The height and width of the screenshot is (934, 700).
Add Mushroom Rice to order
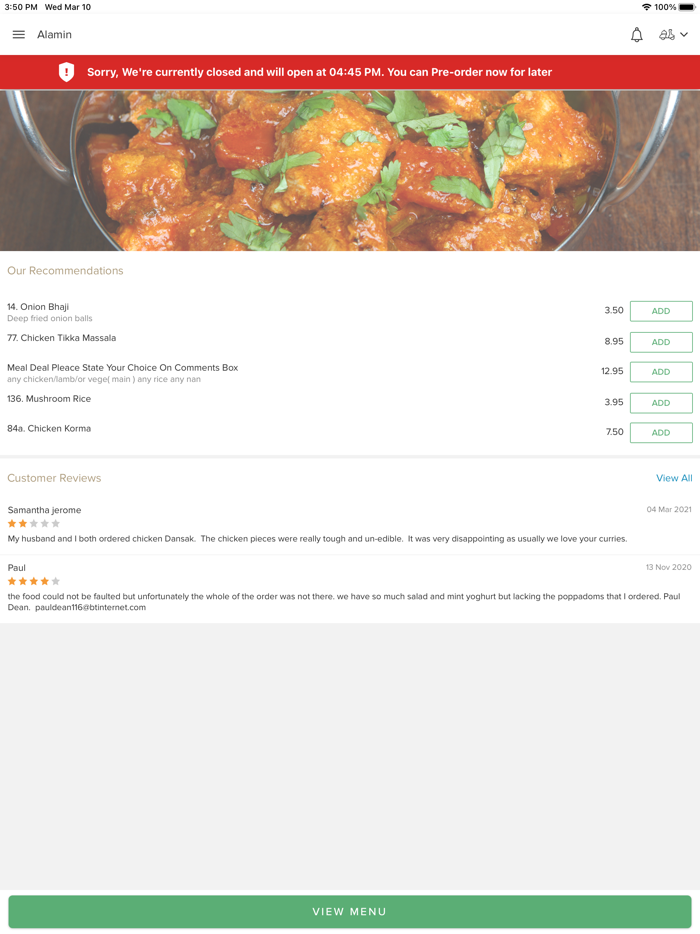point(660,403)
